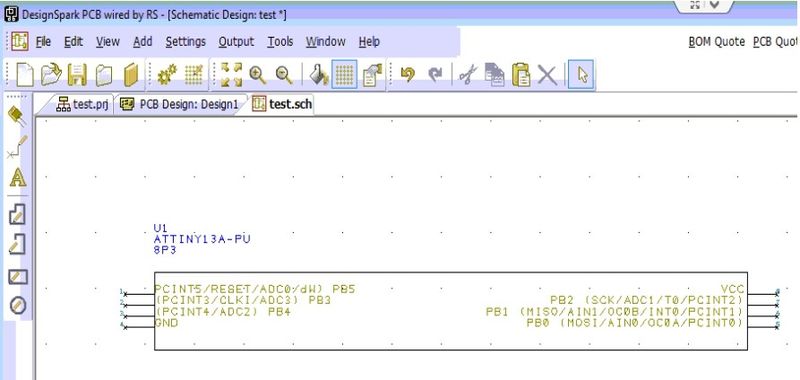Click the ATTINY13A-PU component name label
Screen dimensions: 800x380
click(x=202, y=239)
